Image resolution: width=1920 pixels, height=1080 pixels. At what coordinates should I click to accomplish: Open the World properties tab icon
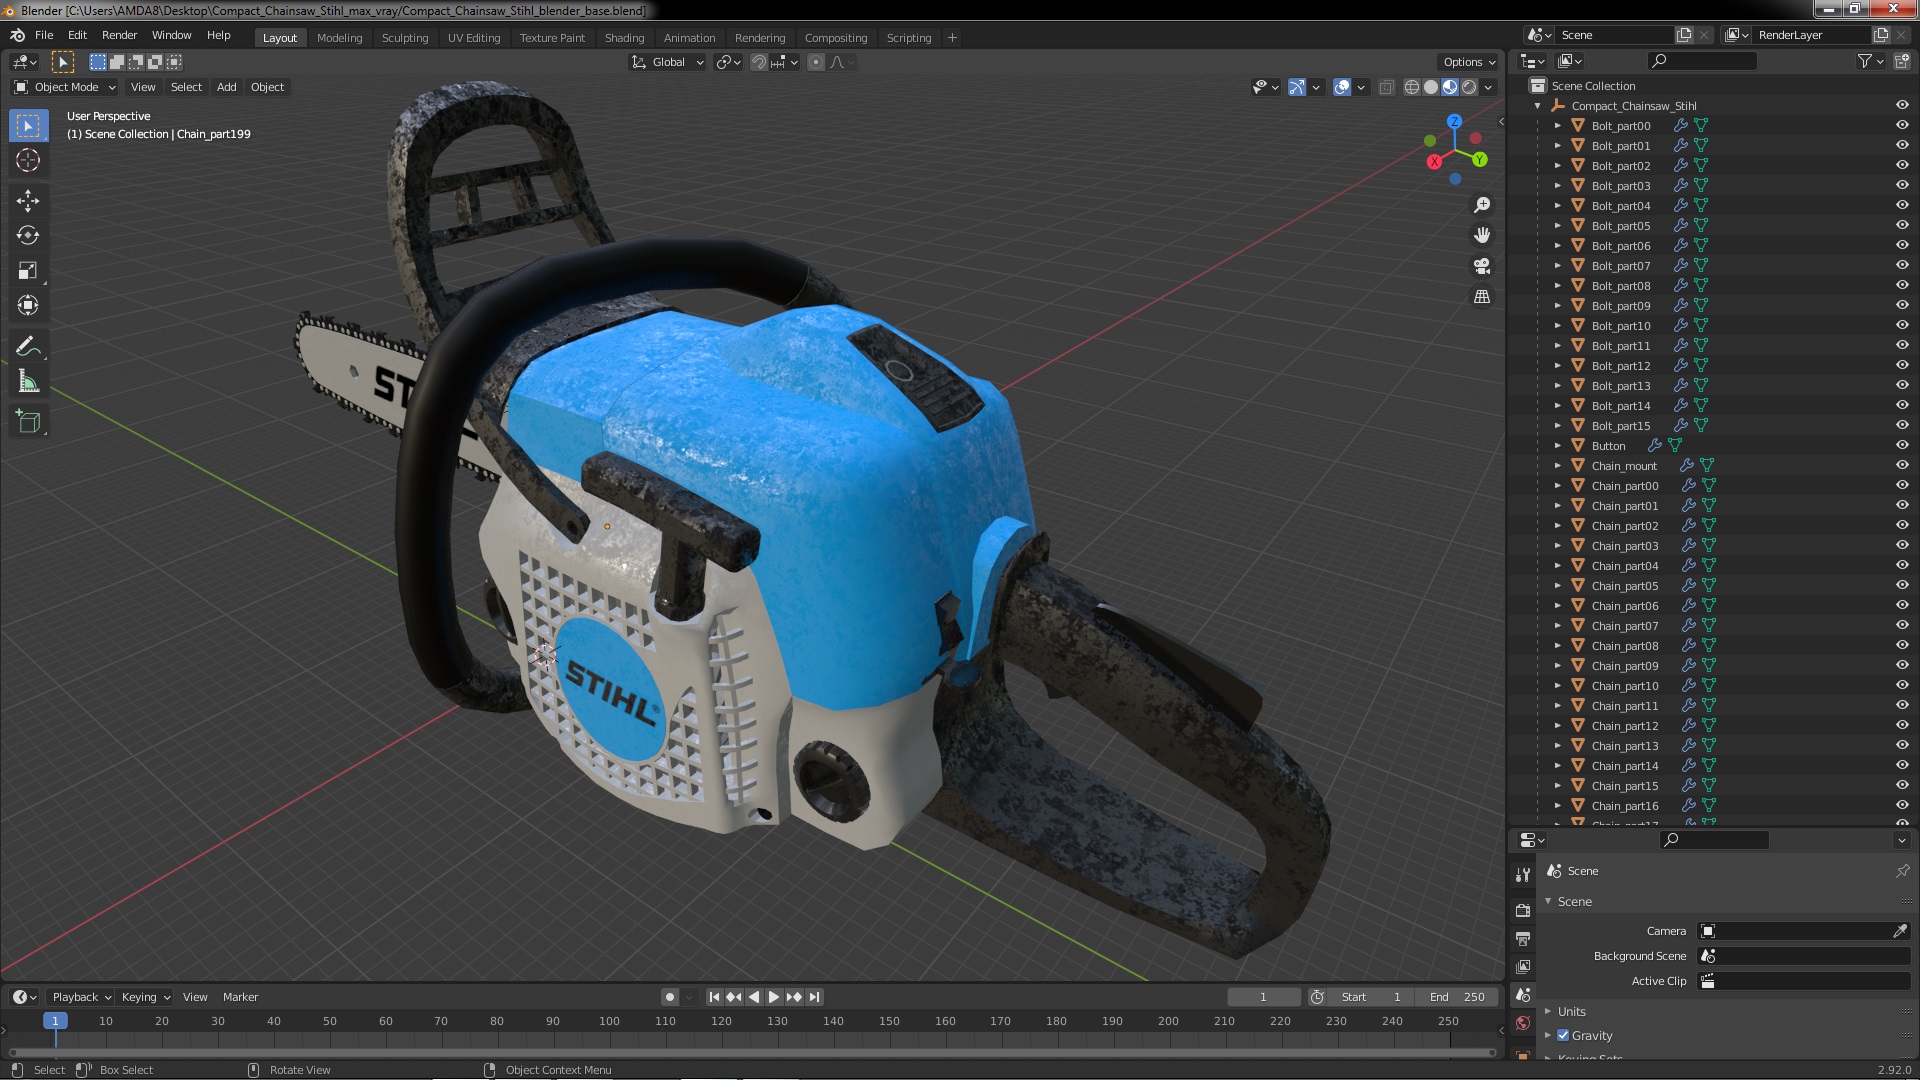(1523, 1022)
